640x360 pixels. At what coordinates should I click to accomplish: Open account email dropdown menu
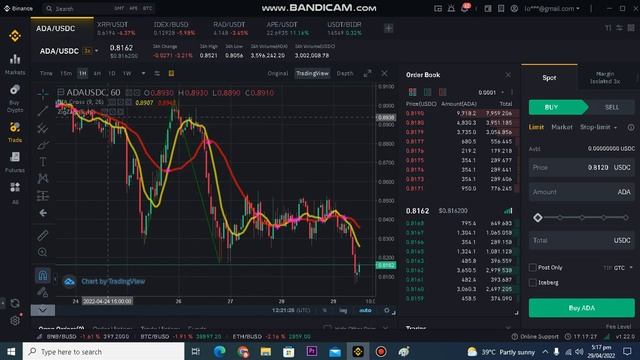point(552,8)
